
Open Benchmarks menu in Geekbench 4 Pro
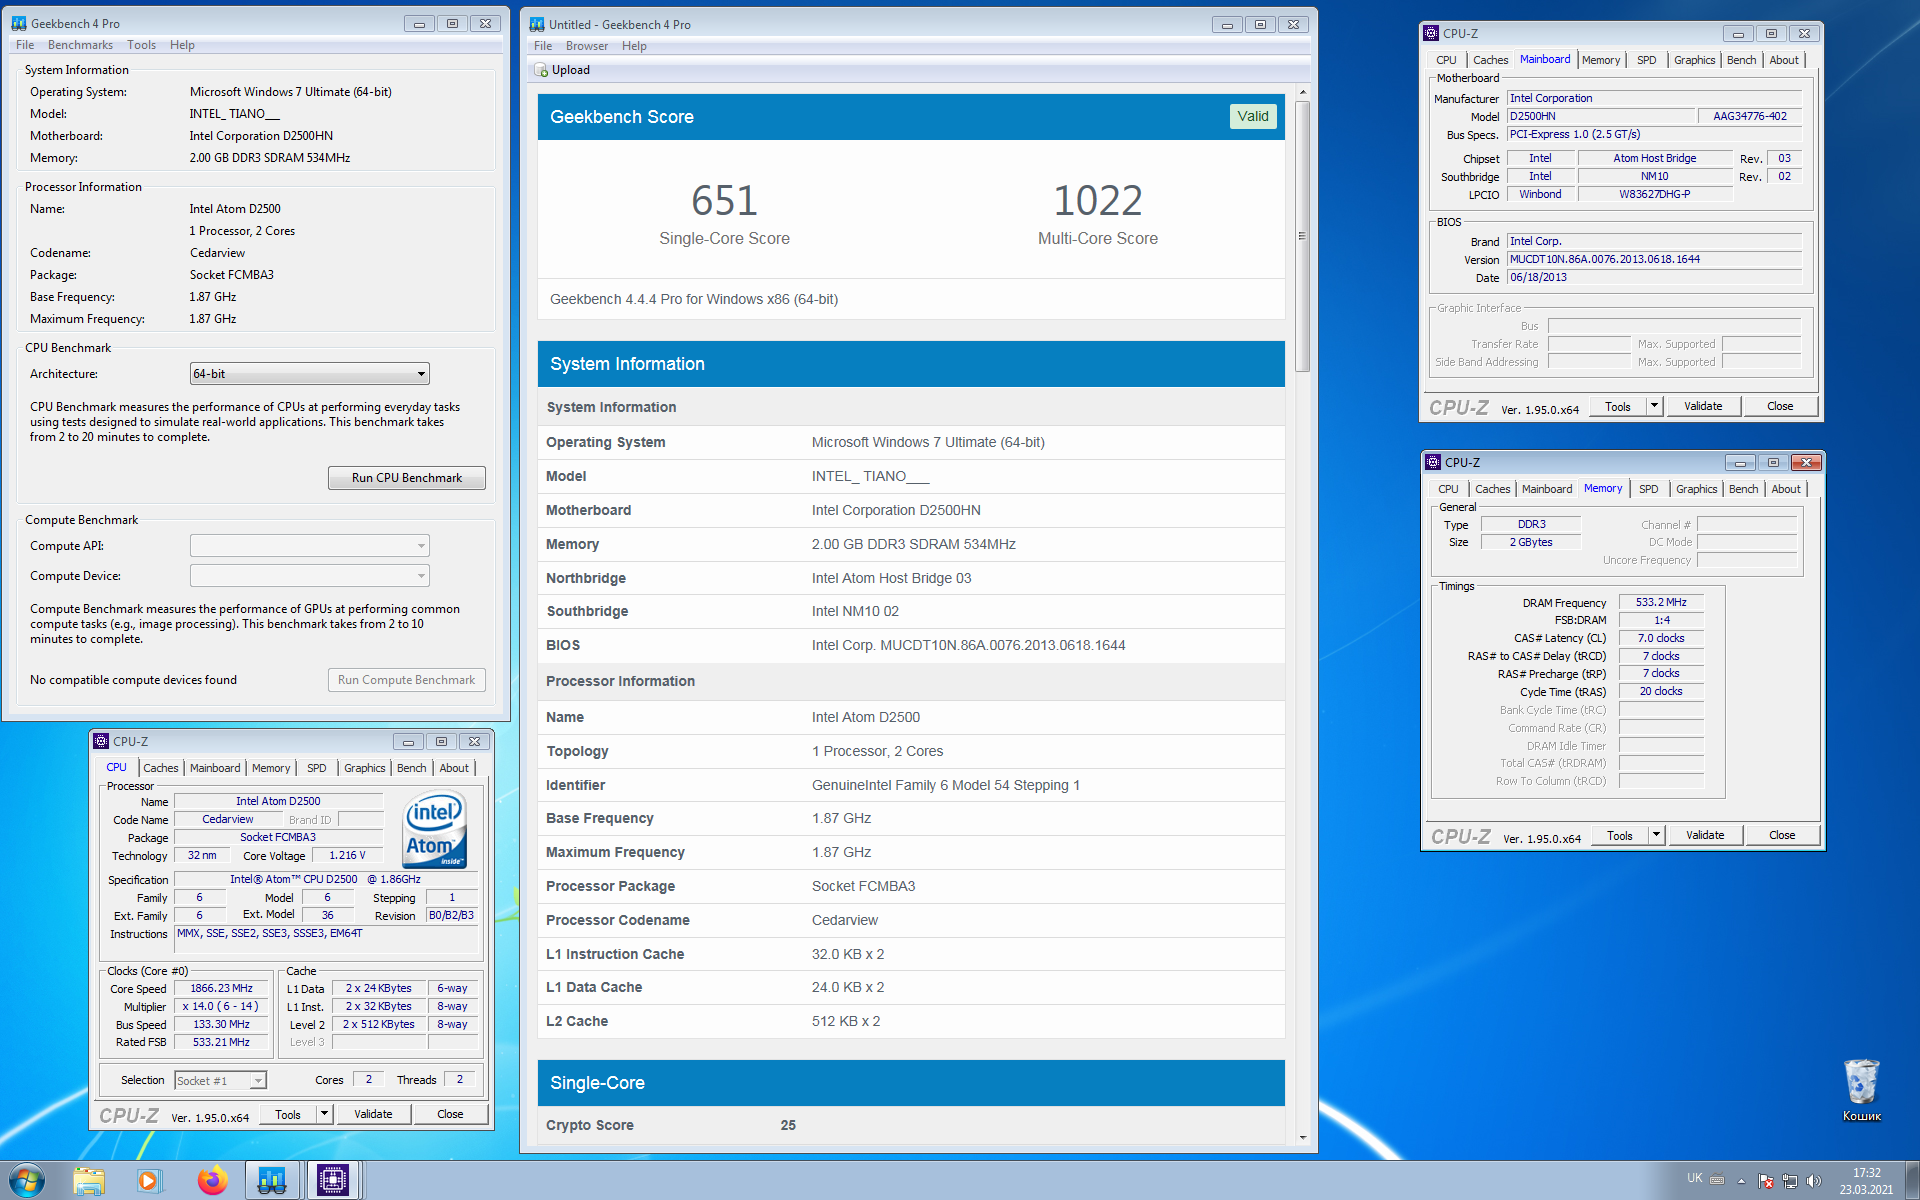[80, 45]
